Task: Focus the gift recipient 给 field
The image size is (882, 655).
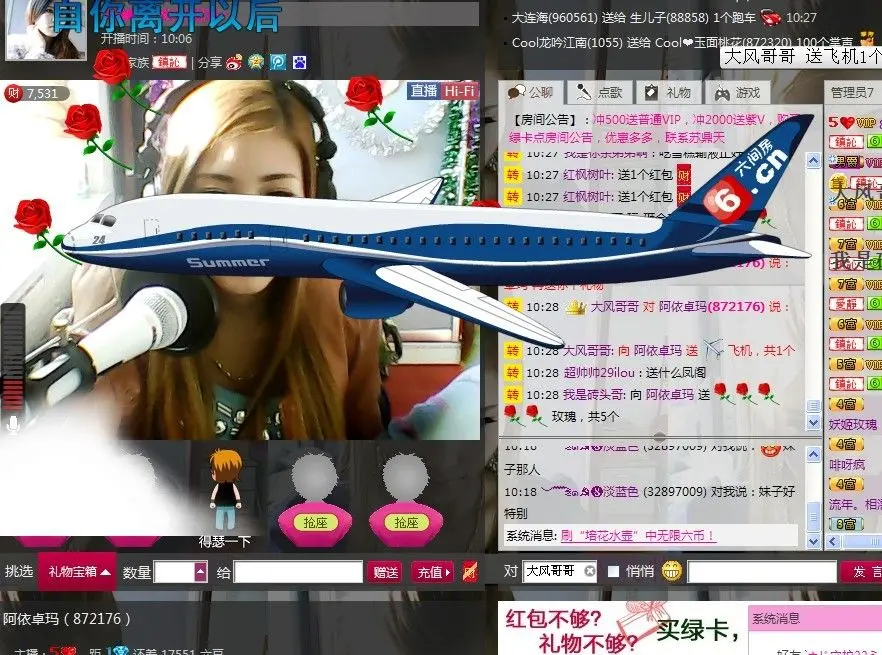Action: [x=298, y=573]
